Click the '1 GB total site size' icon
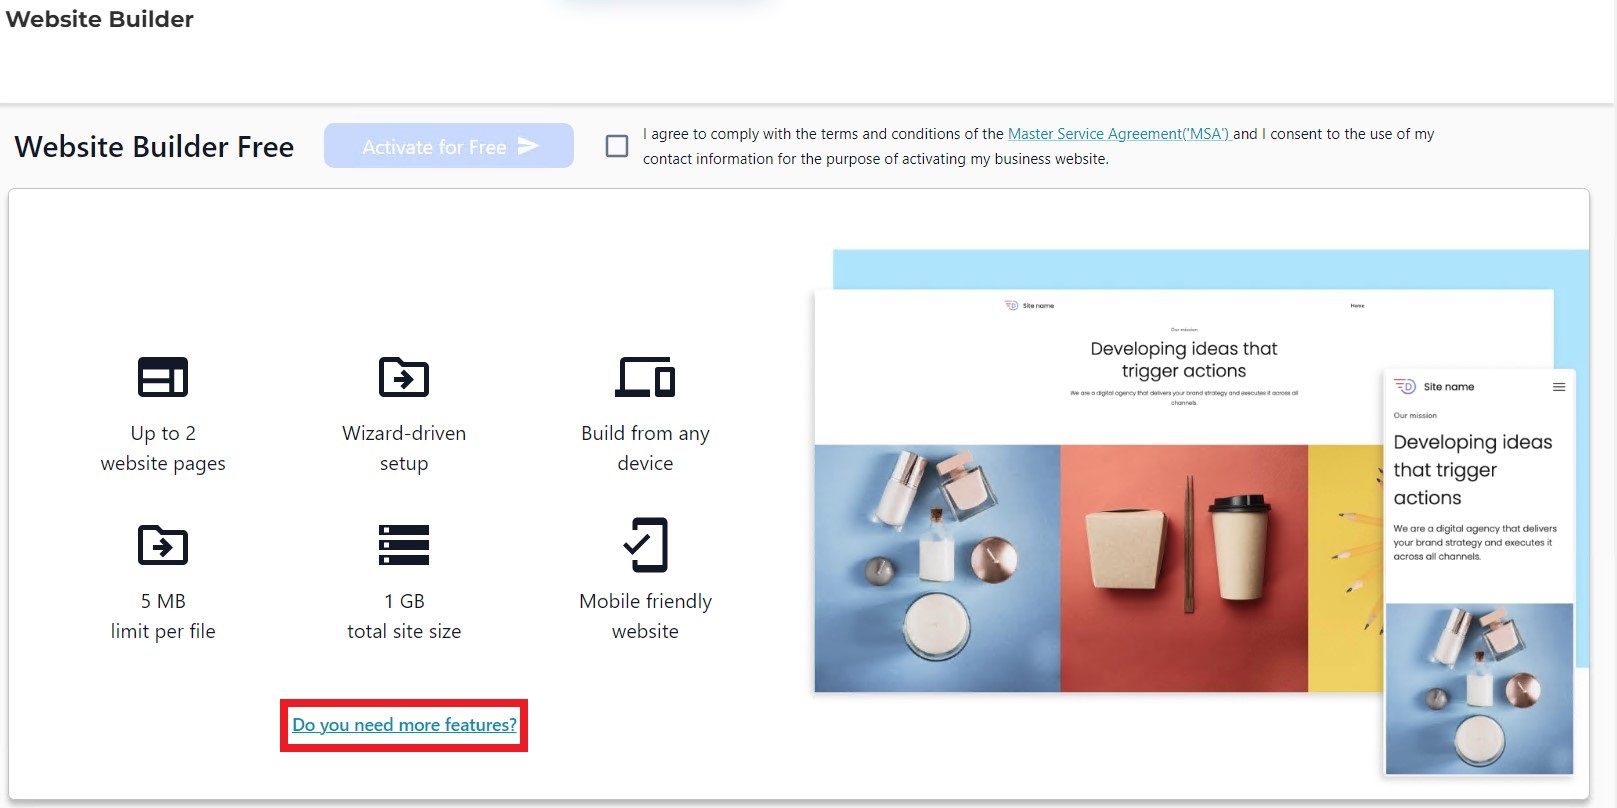Viewport: 1617px width, 808px height. [x=403, y=545]
